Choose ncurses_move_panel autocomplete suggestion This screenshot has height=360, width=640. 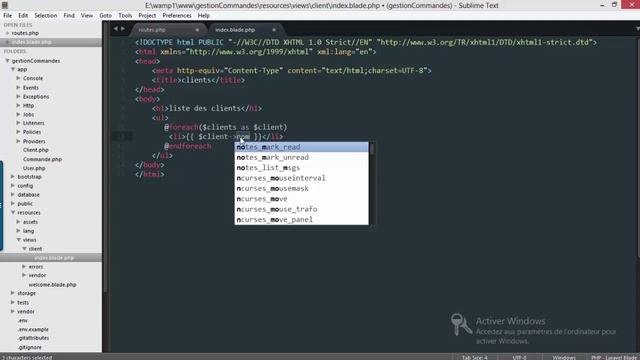[302, 220]
